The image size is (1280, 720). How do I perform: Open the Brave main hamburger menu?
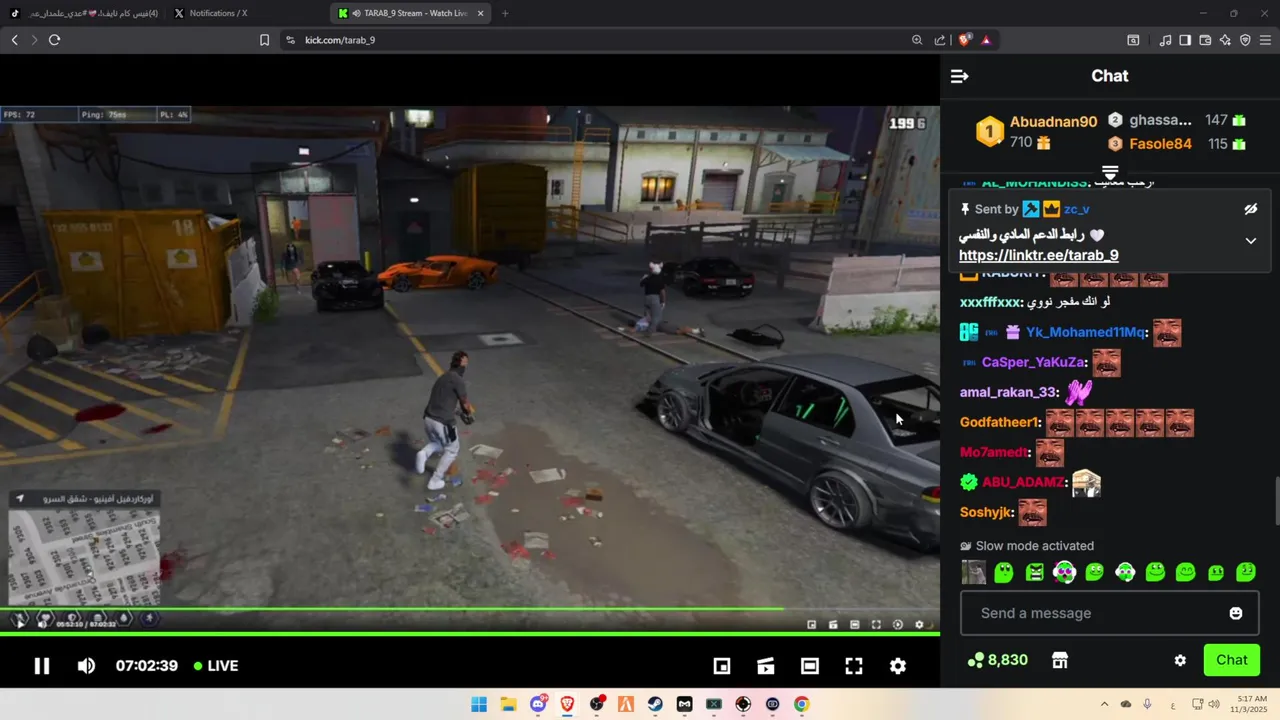1266,40
